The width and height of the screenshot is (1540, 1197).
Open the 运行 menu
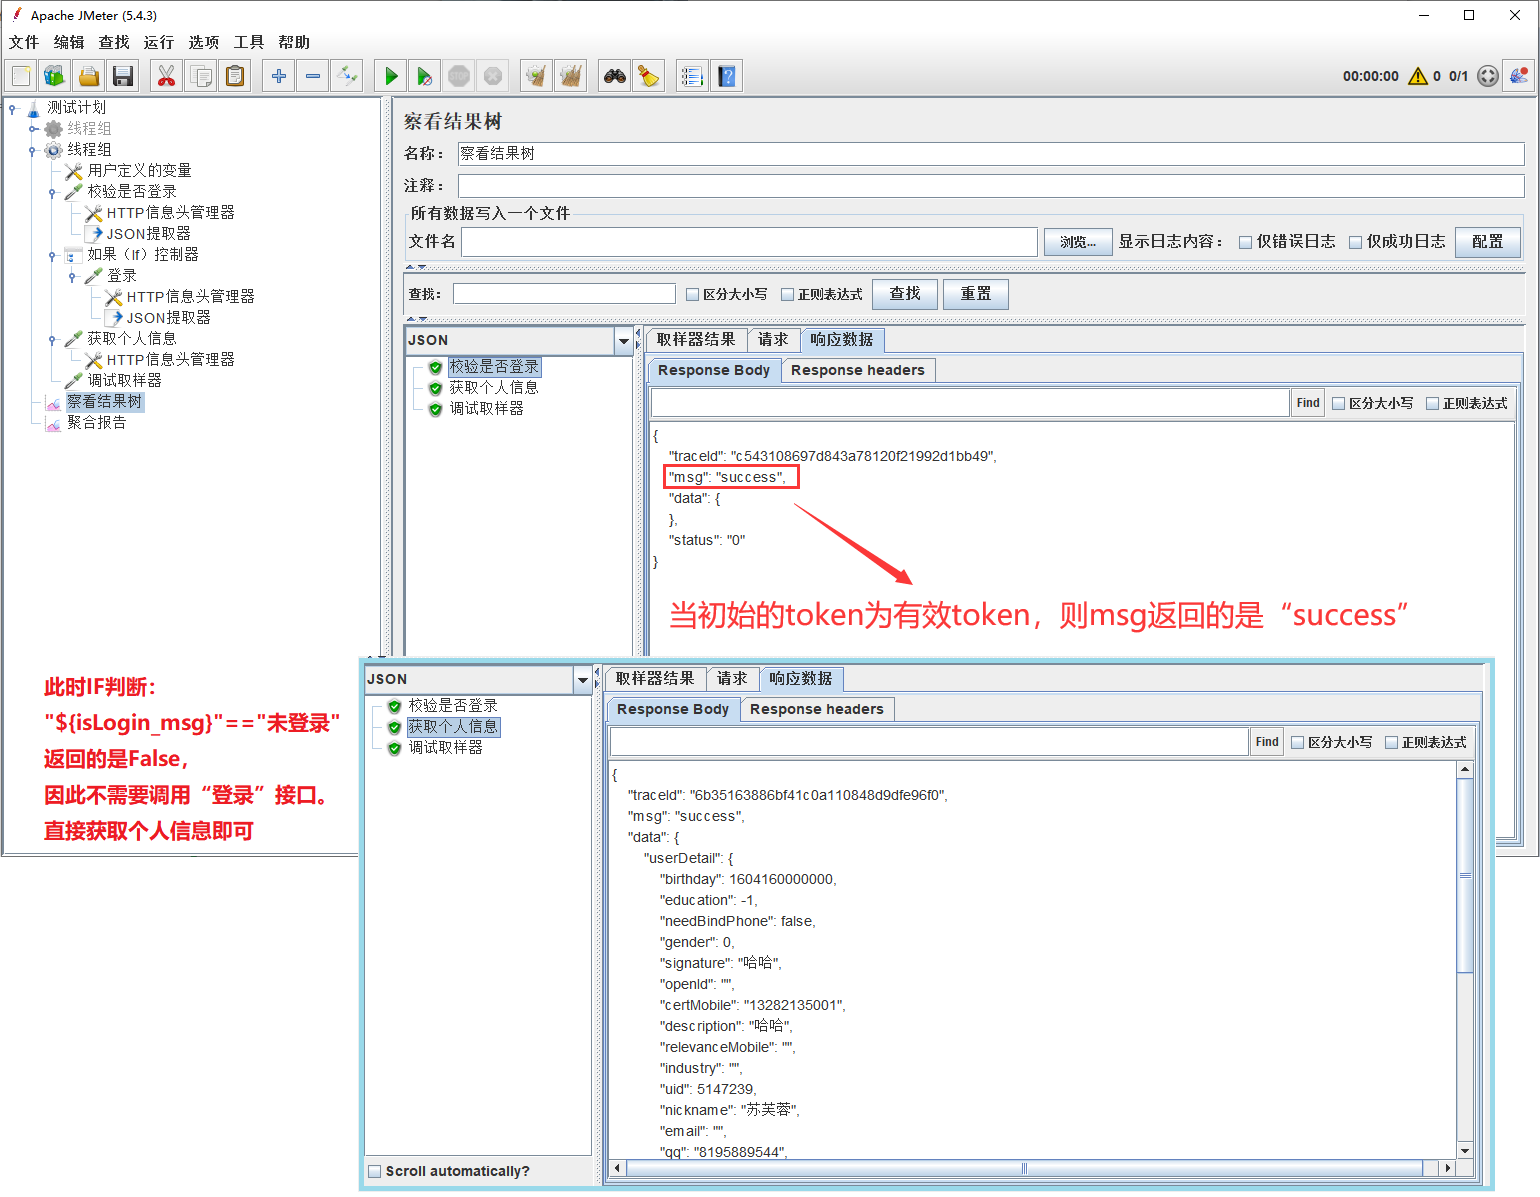[158, 42]
